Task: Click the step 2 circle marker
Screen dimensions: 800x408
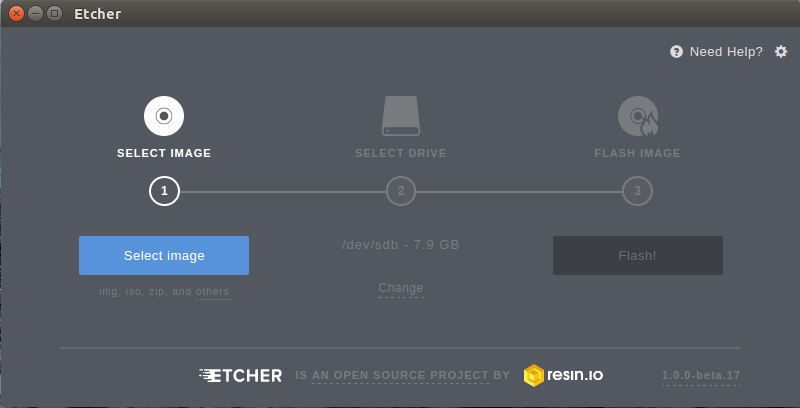Action: [x=401, y=191]
